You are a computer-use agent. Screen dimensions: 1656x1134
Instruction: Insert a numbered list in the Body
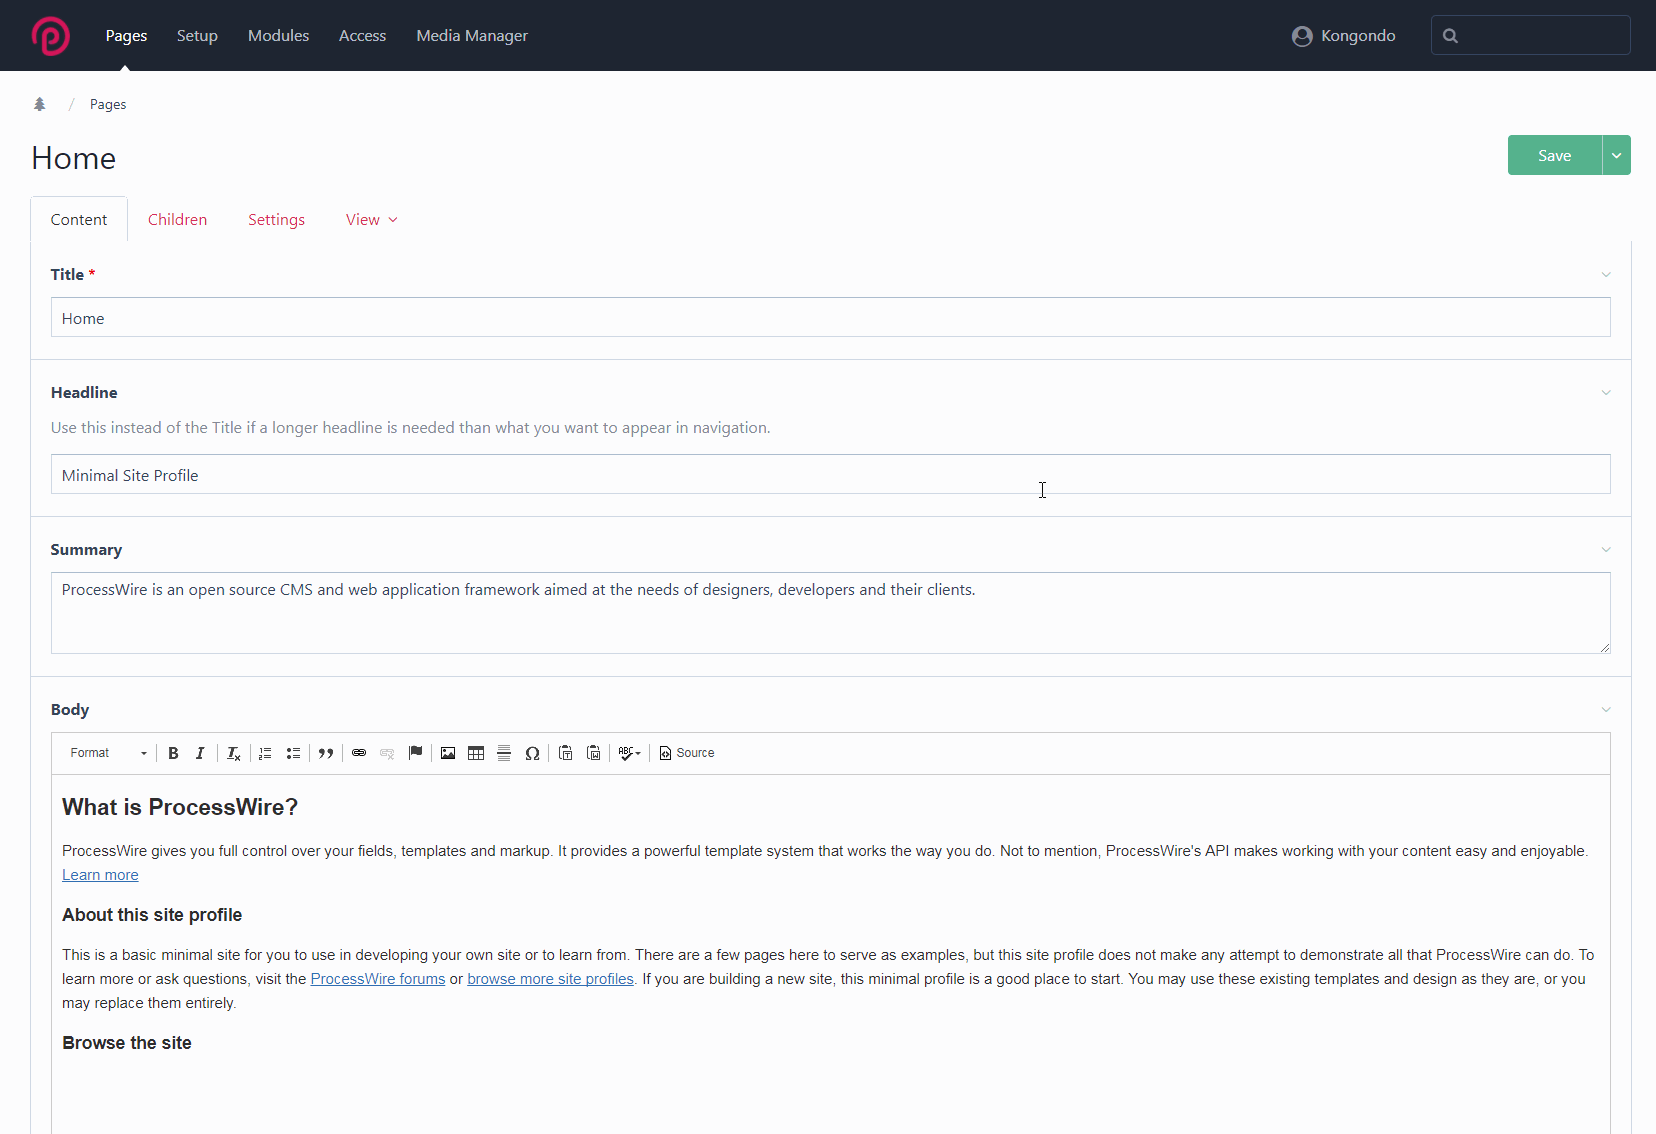pos(264,753)
